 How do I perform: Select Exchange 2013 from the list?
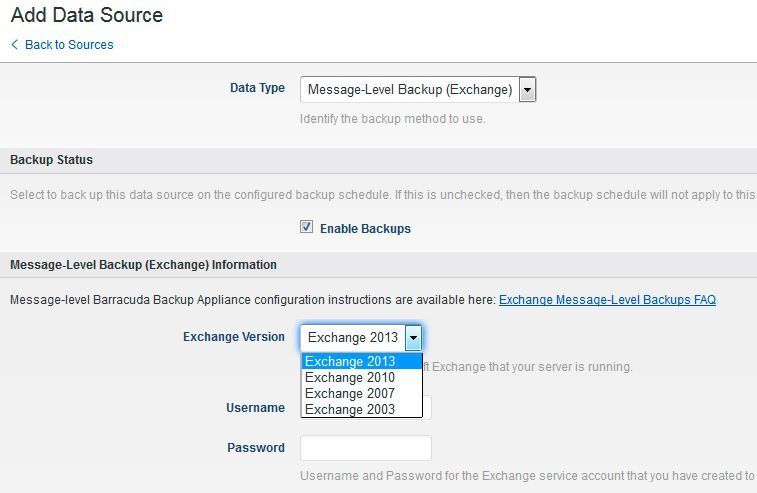tap(362, 361)
